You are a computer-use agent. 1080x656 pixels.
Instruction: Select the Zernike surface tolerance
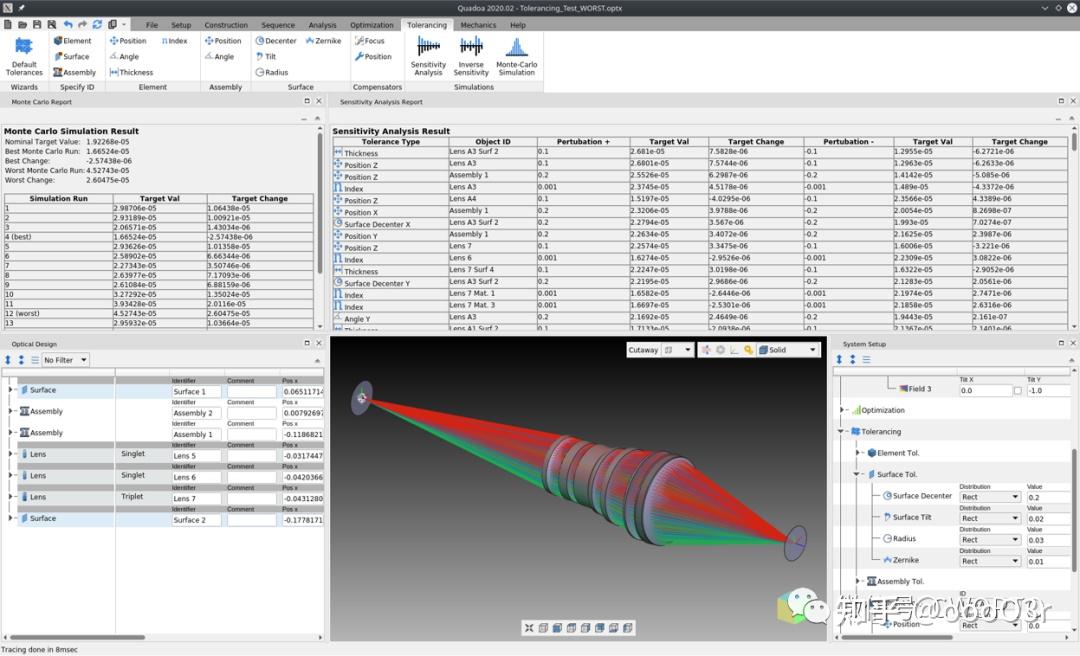point(323,41)
